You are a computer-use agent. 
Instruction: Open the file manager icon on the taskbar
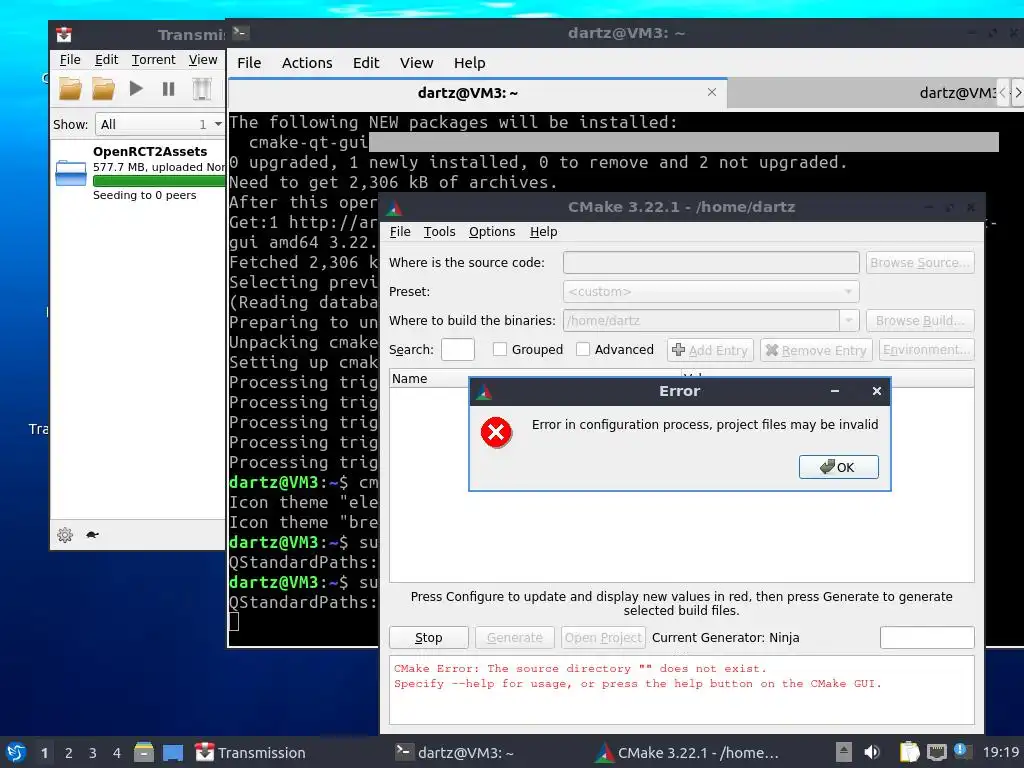point(144,752)
